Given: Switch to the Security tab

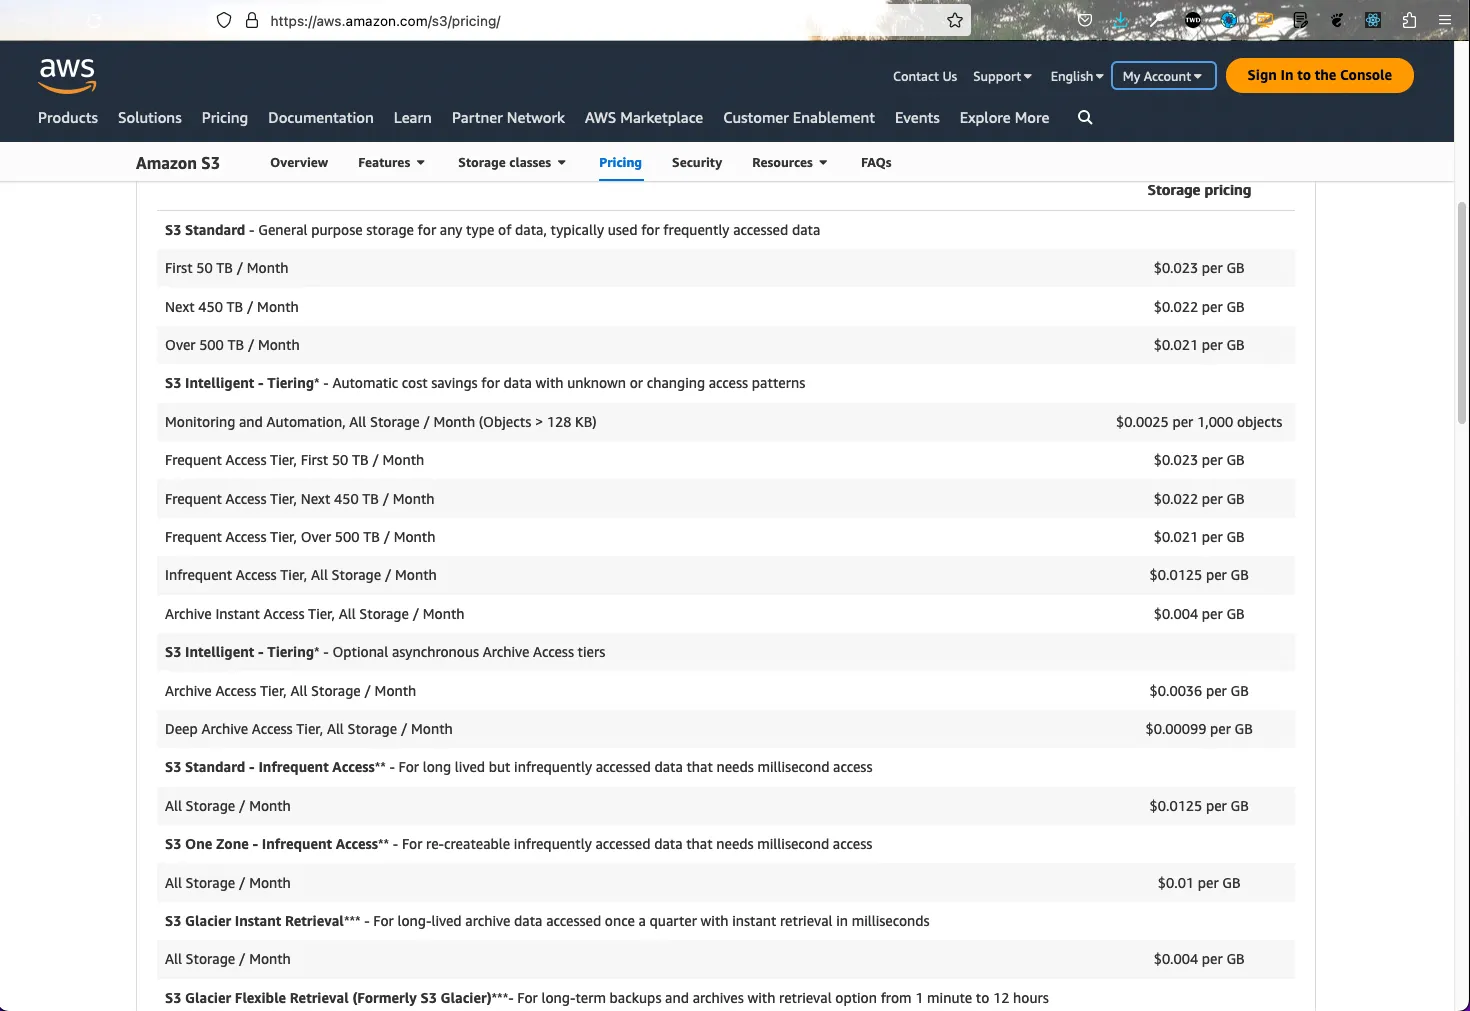Looking at the screenshot, I should tap(697, 162).
